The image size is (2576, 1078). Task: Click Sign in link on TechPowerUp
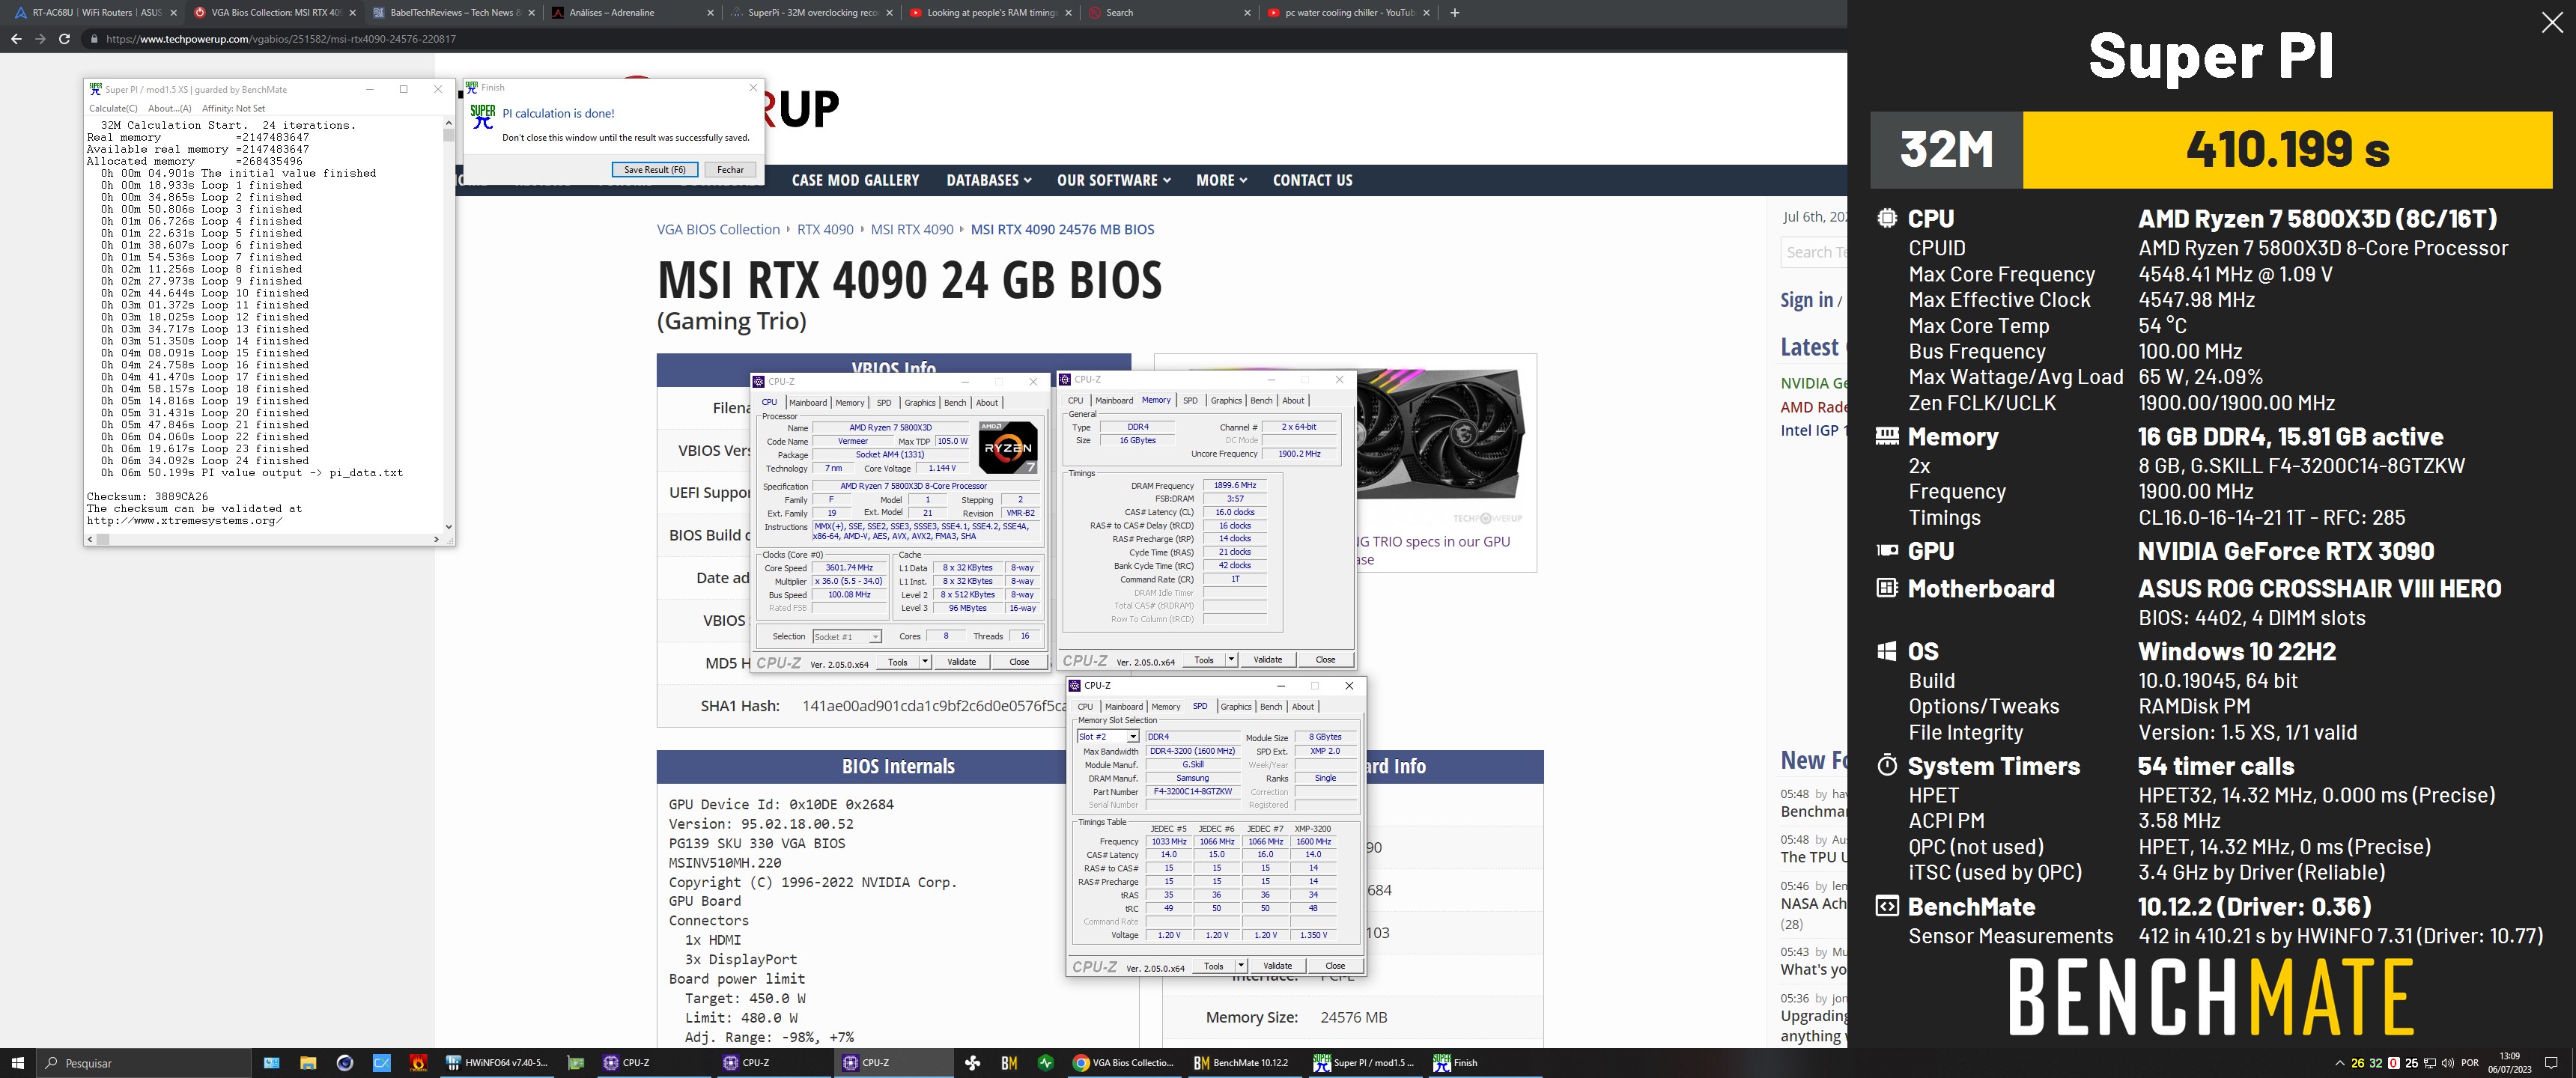[x=1806, y=300]
